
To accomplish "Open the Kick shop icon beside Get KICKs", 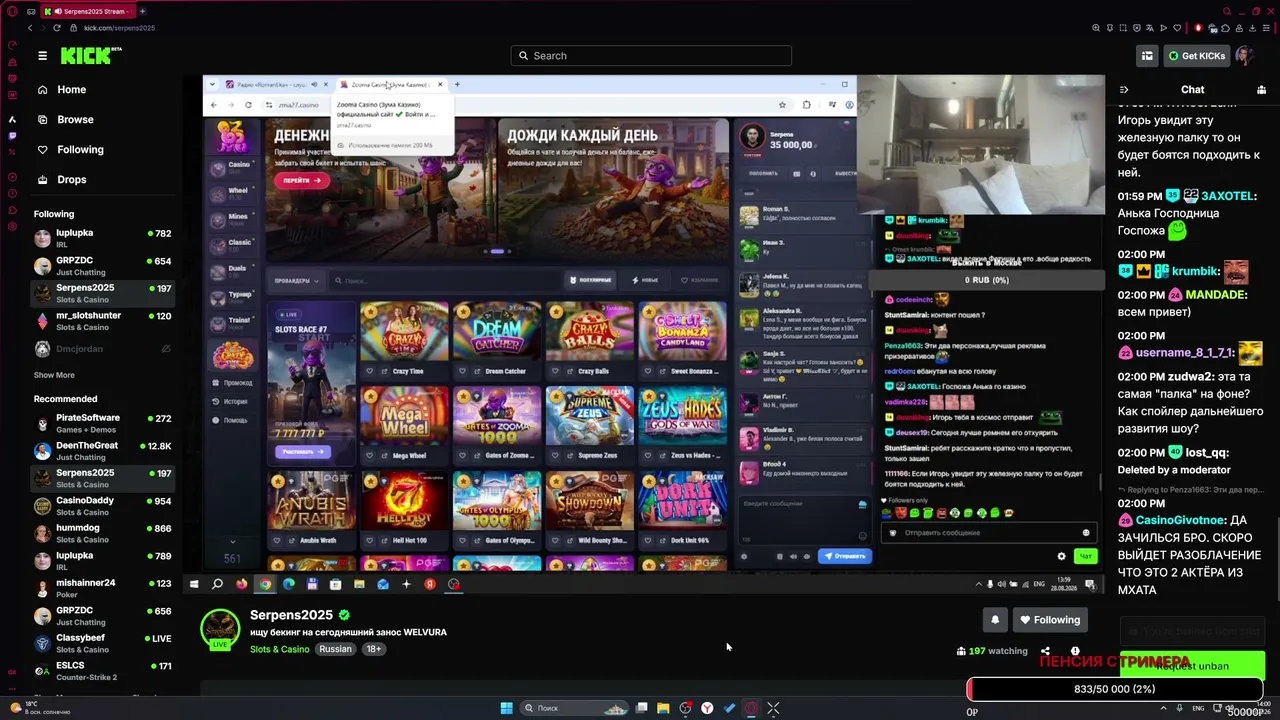I will [1147, 56].
